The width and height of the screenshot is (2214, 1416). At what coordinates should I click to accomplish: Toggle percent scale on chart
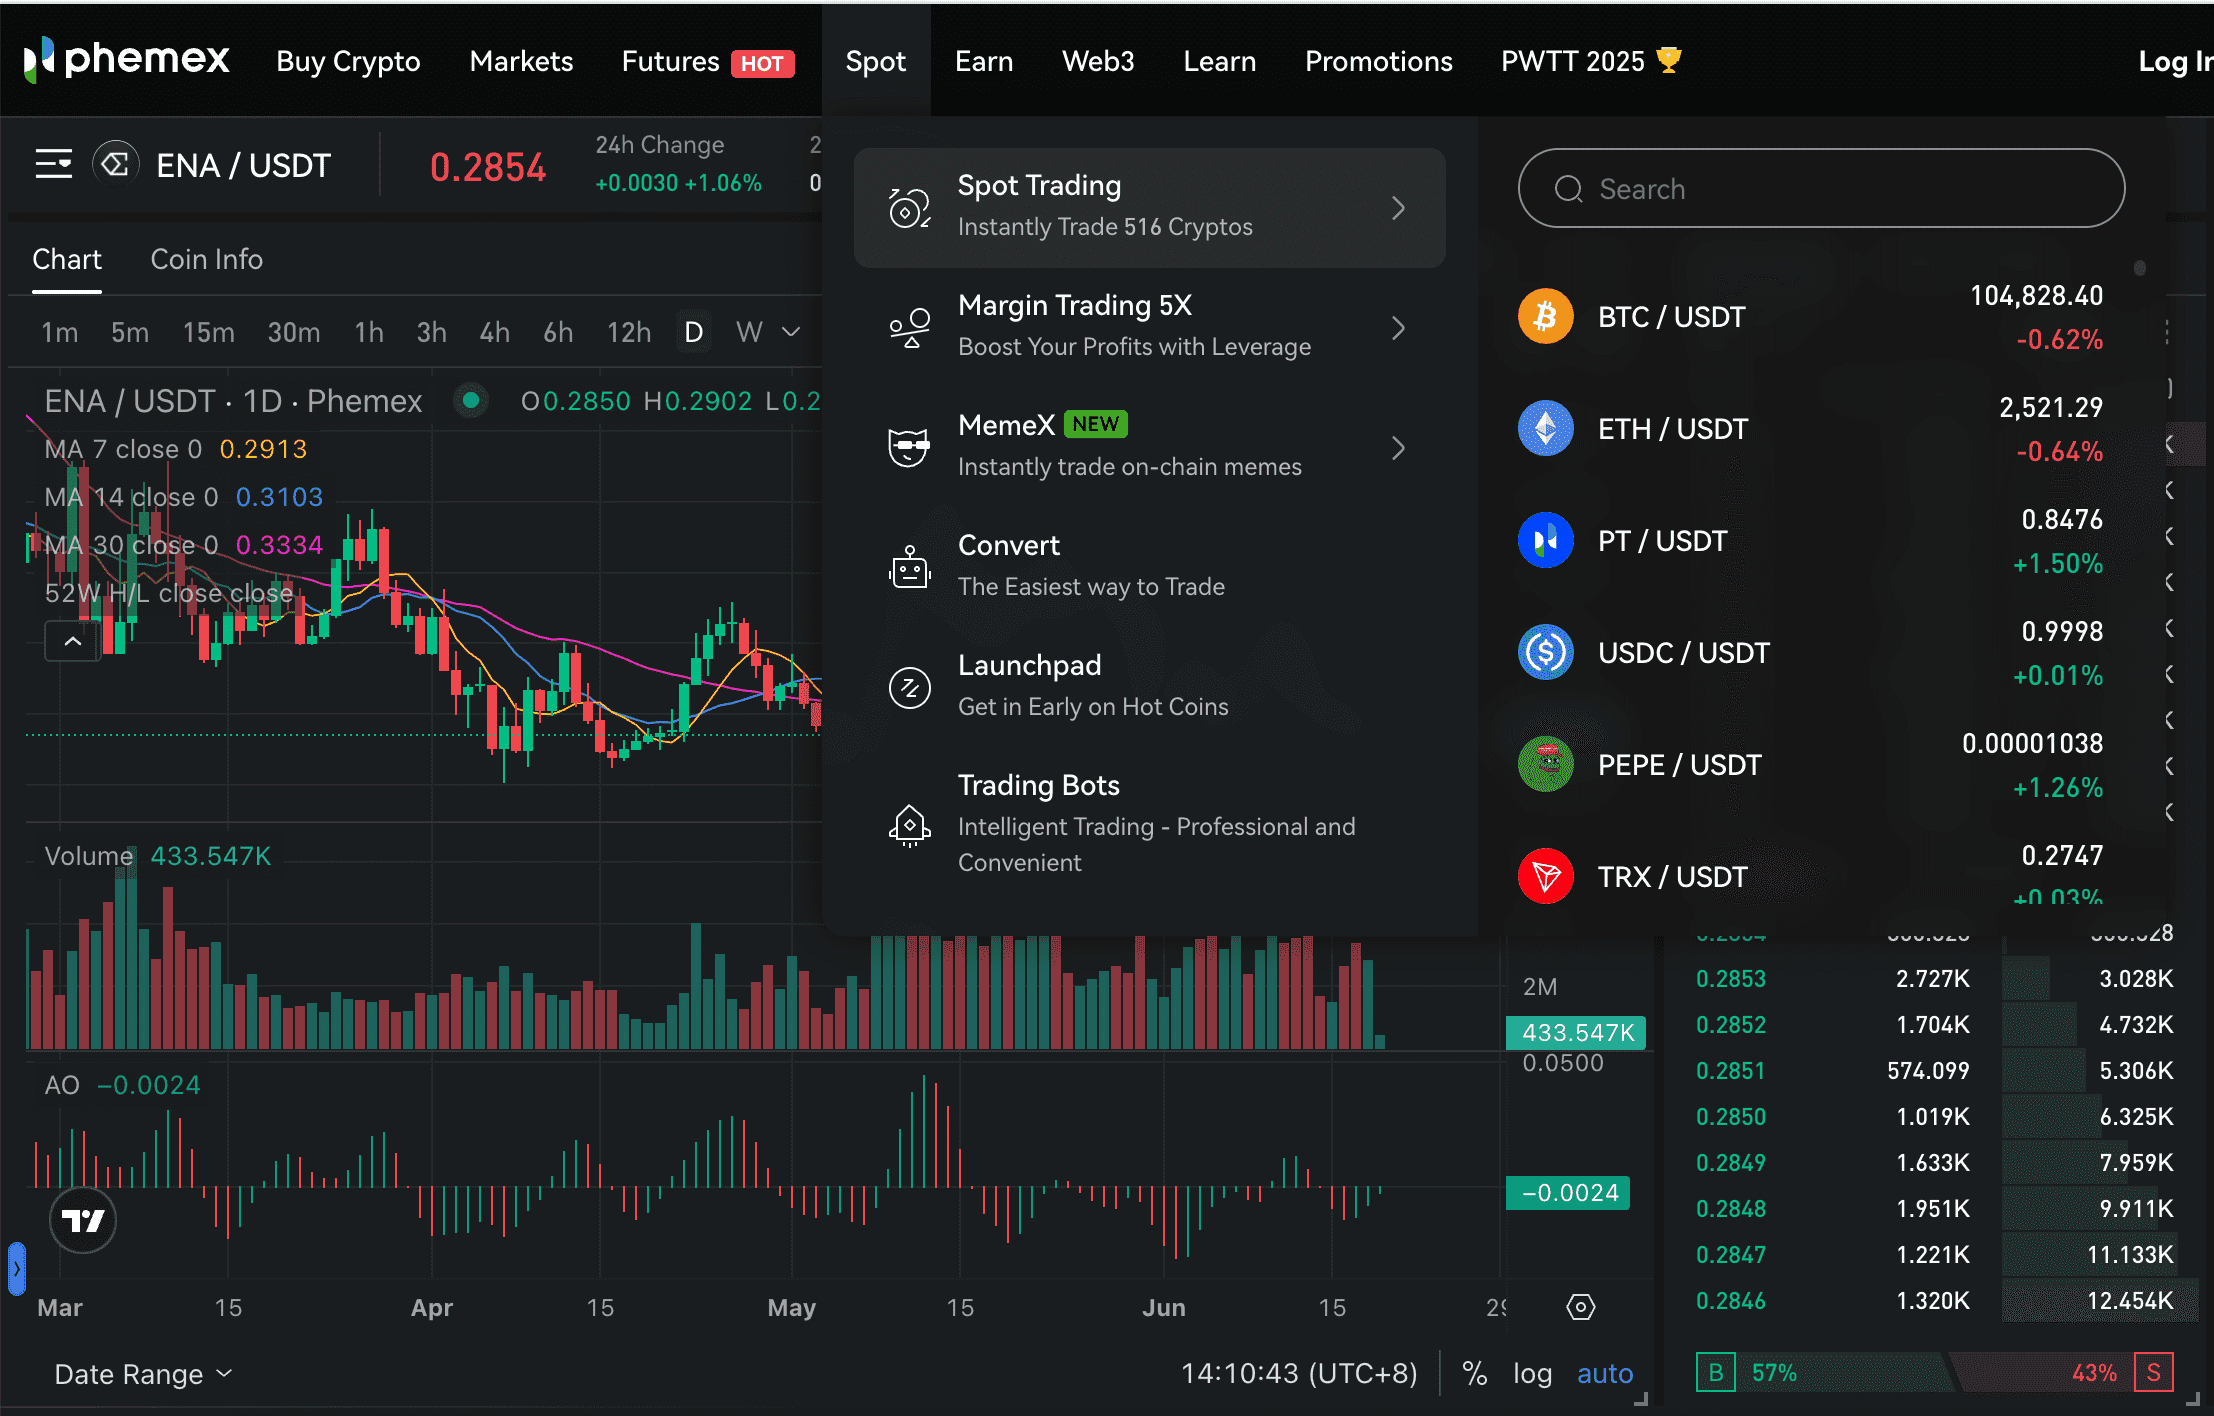click(x=1474, y=1373)
